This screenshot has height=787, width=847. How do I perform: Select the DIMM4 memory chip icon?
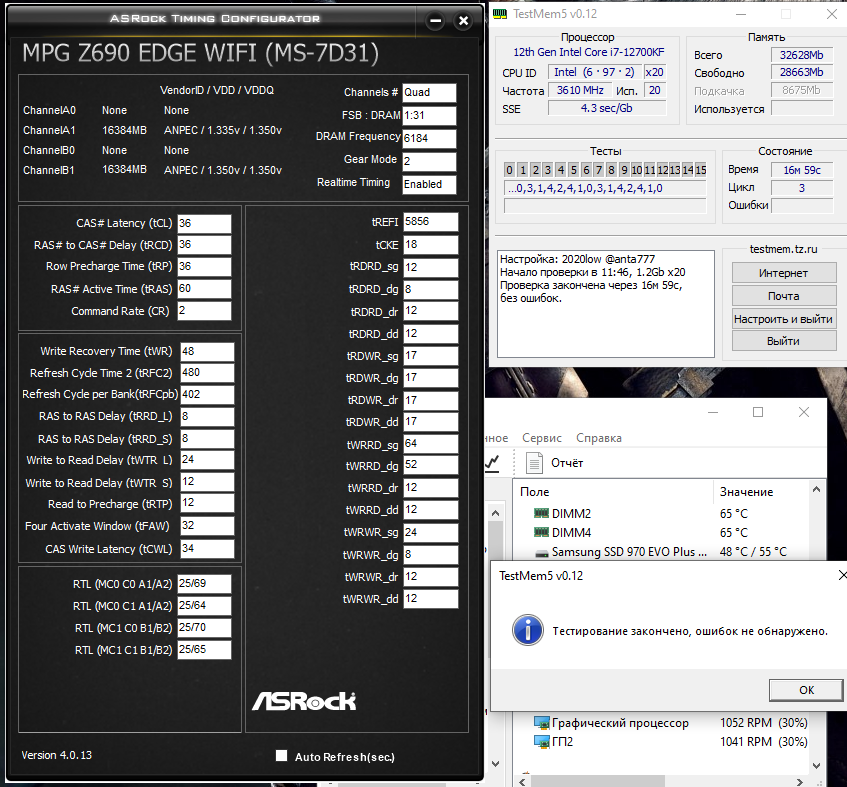point(541,533)
